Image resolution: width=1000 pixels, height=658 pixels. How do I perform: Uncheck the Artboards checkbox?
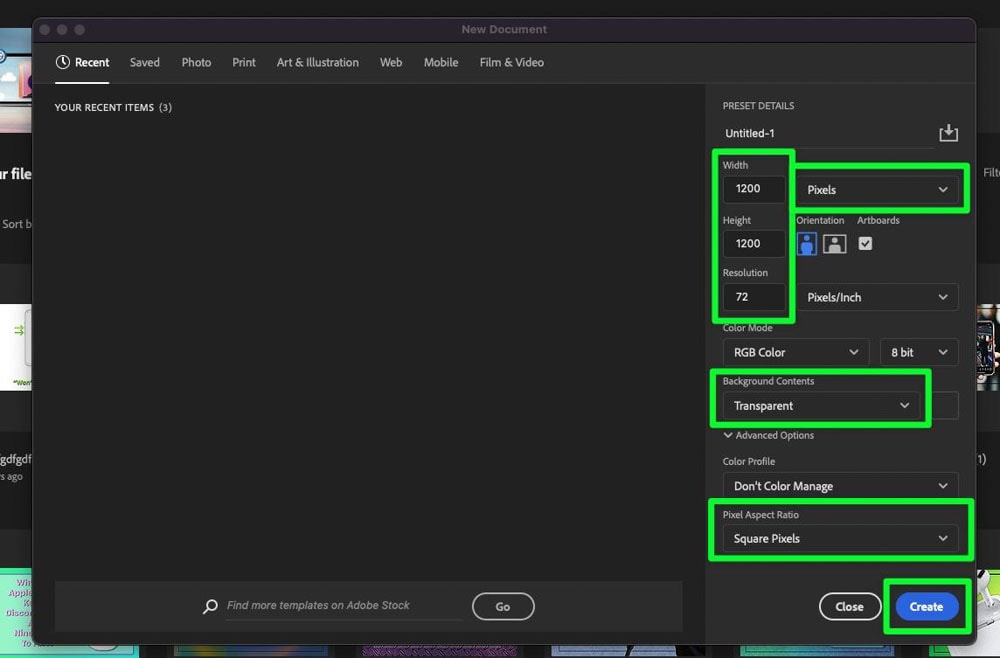[x=865, y=243]
